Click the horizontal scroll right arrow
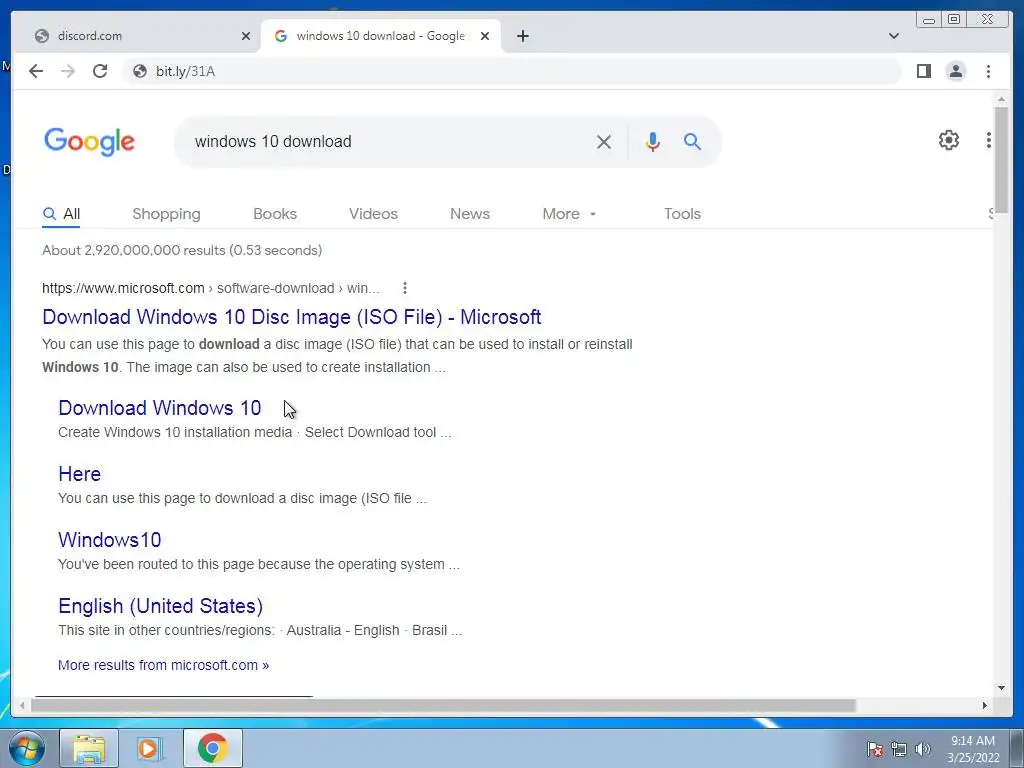The height and width of the screenshot is (768, 1024). (x=985, y=706)
